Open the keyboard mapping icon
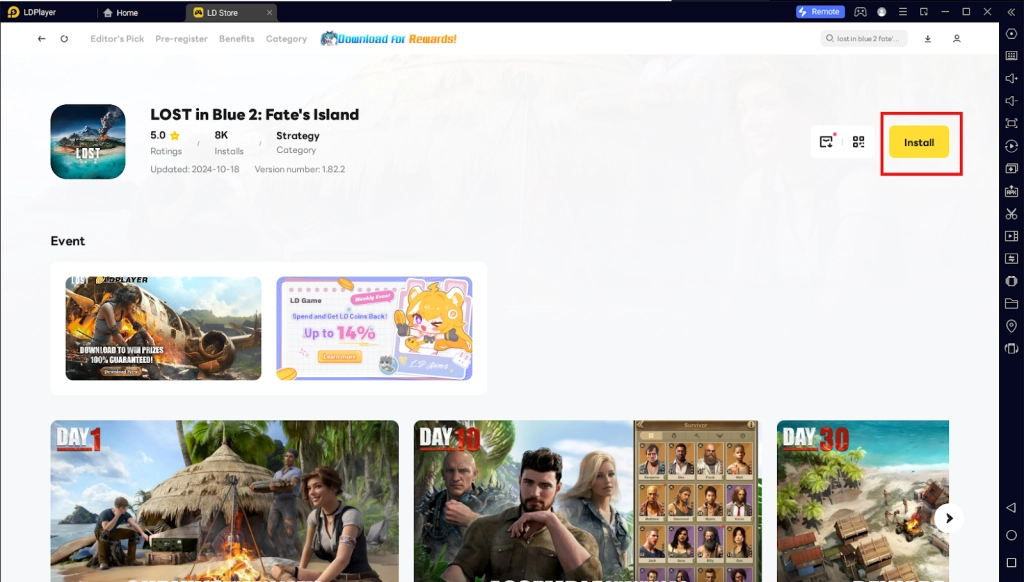1024x582 pixels. [x=1011, y=56]
